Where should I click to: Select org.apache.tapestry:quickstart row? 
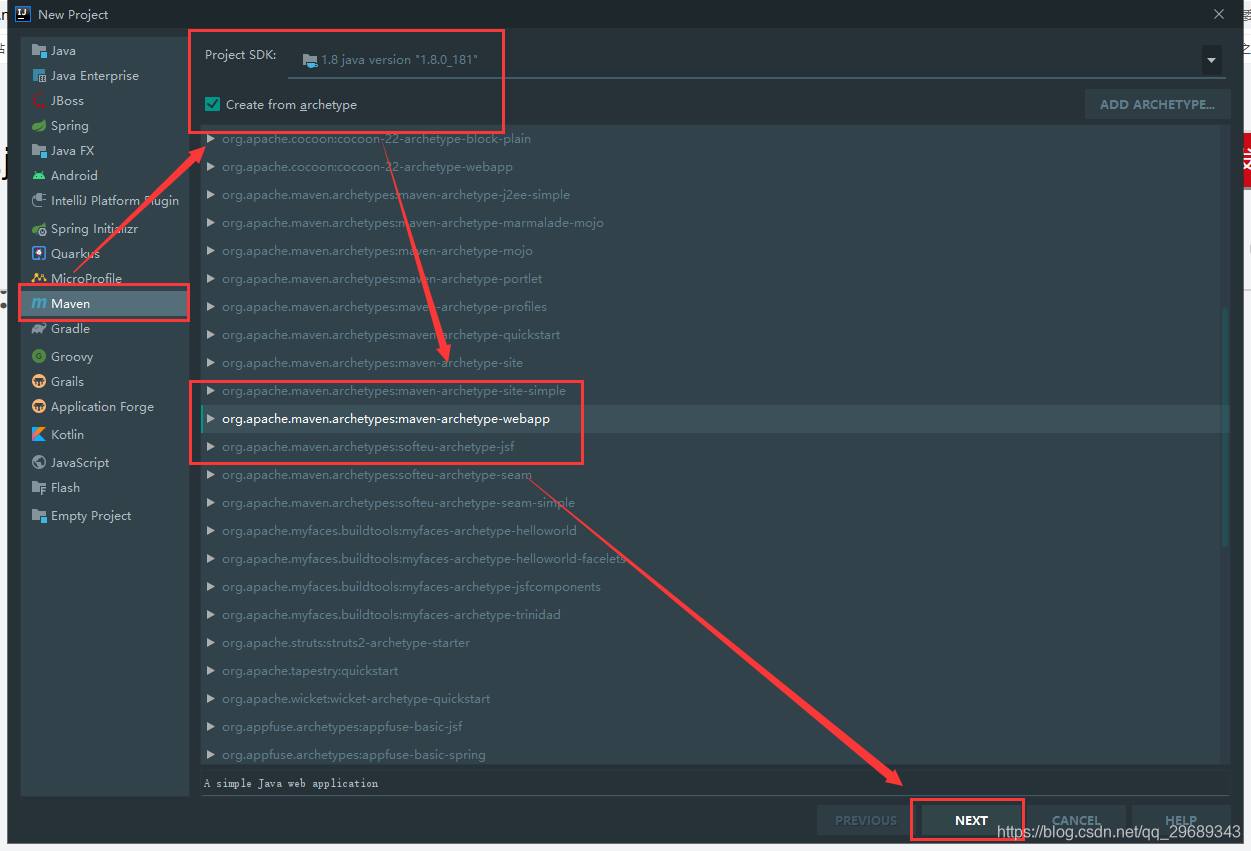[x=711, y=671]
